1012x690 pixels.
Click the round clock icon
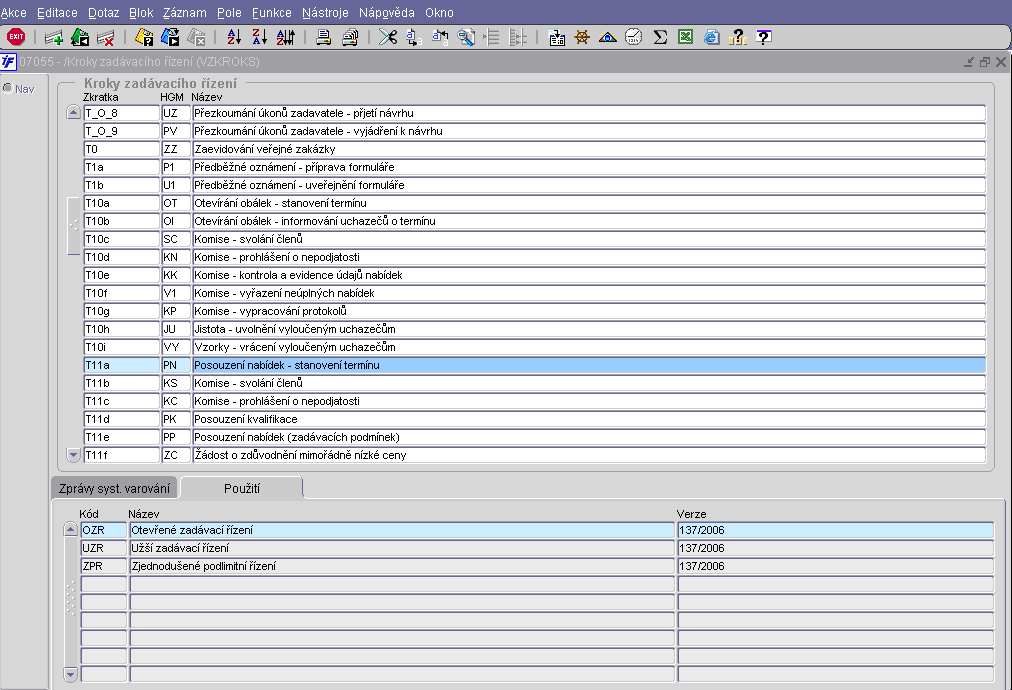(634, 37)
